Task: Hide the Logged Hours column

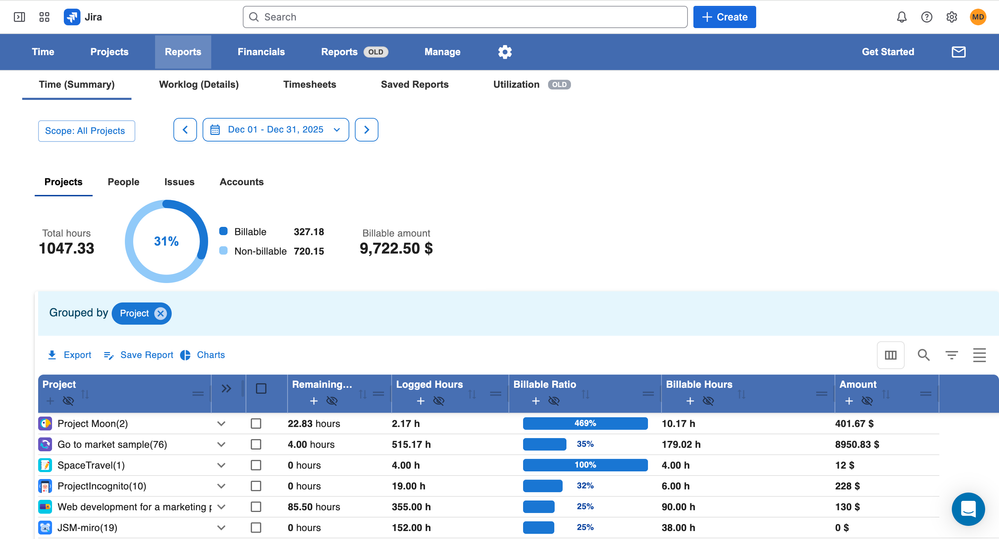Action: [x=438, y=401]
